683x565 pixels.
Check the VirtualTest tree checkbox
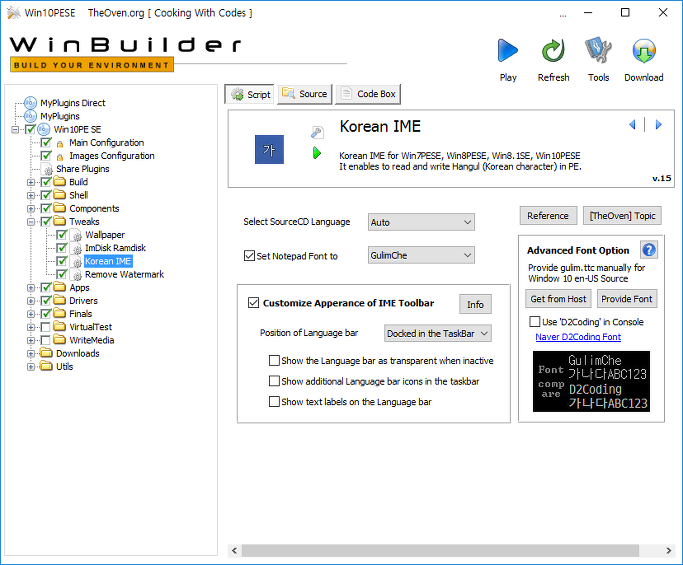pyautogui.click(x=46, y=327)
